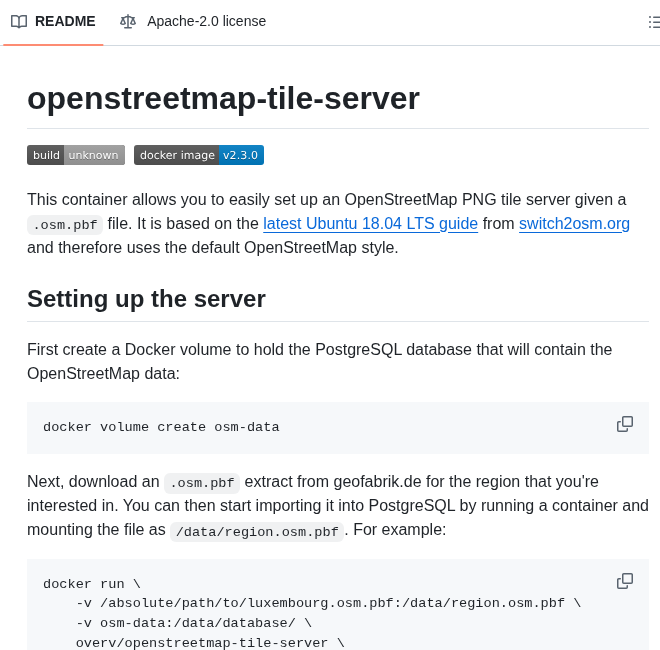Click the luxembourg.osm.pbf volume mount line
Image resolution: width=660 pixels, height=650 pixels.
pyautogui.click(x=328, y=603)
